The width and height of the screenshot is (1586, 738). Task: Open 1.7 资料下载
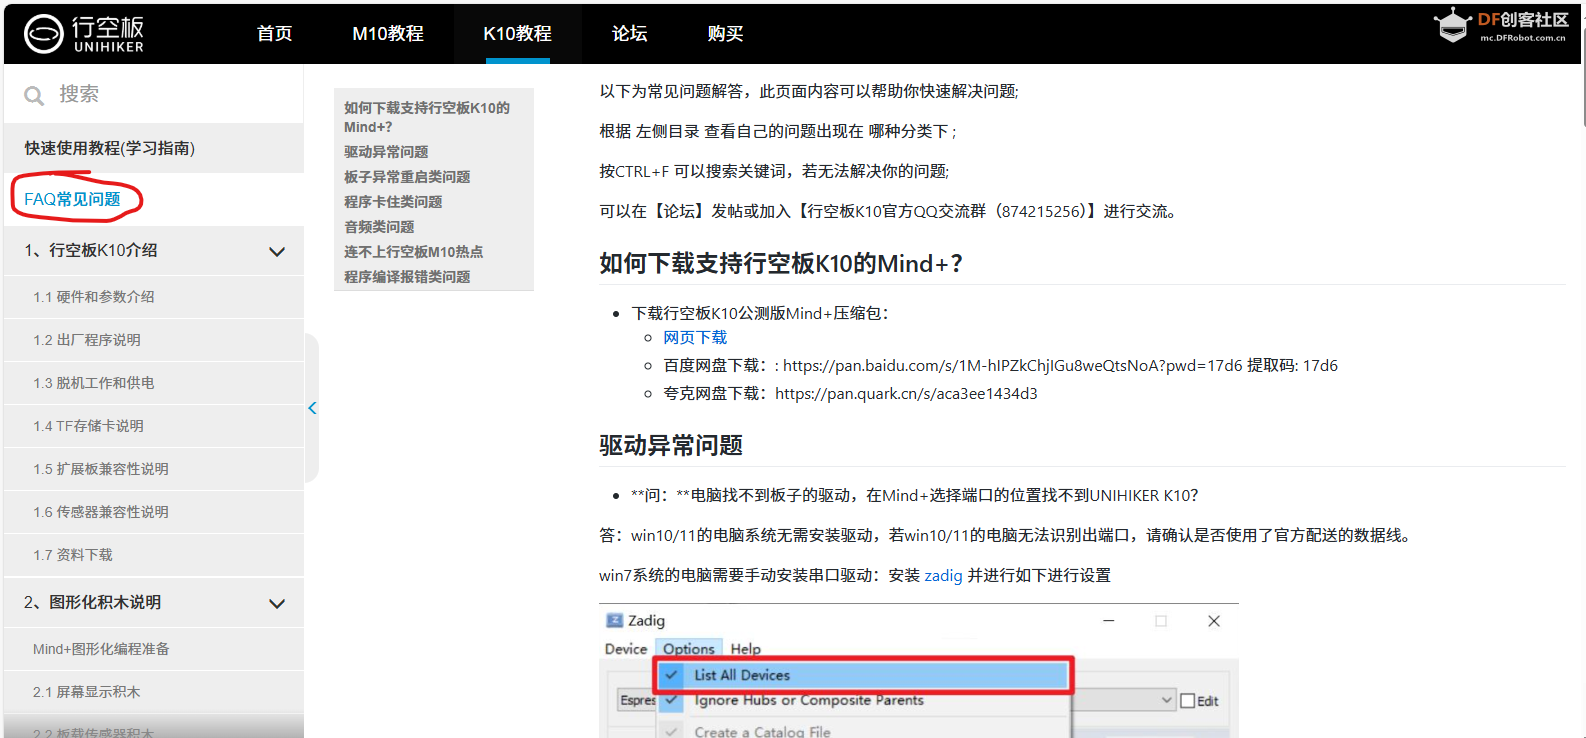(154, 555)
